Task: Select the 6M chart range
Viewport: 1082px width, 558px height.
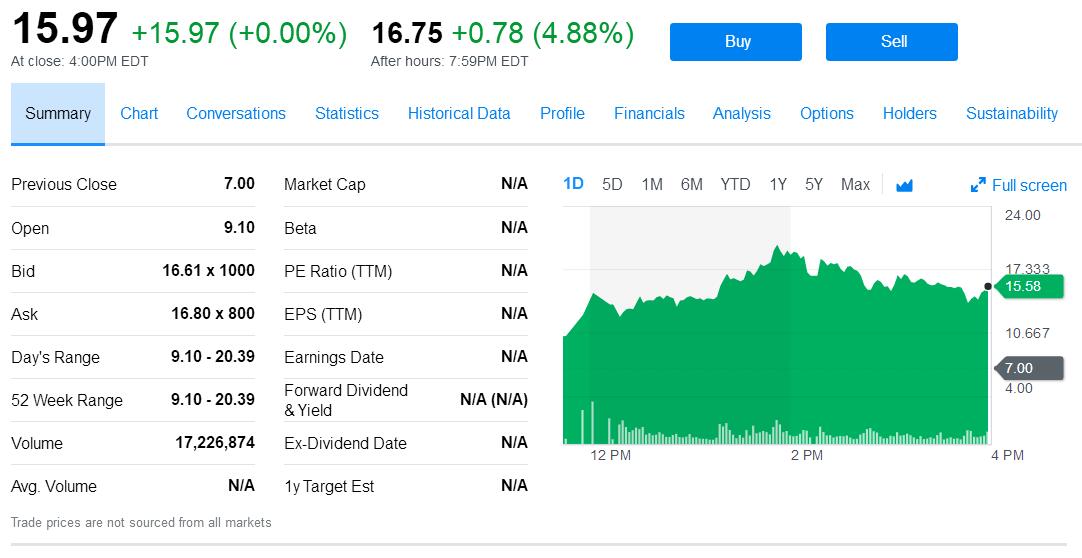Action: [691, 184]
